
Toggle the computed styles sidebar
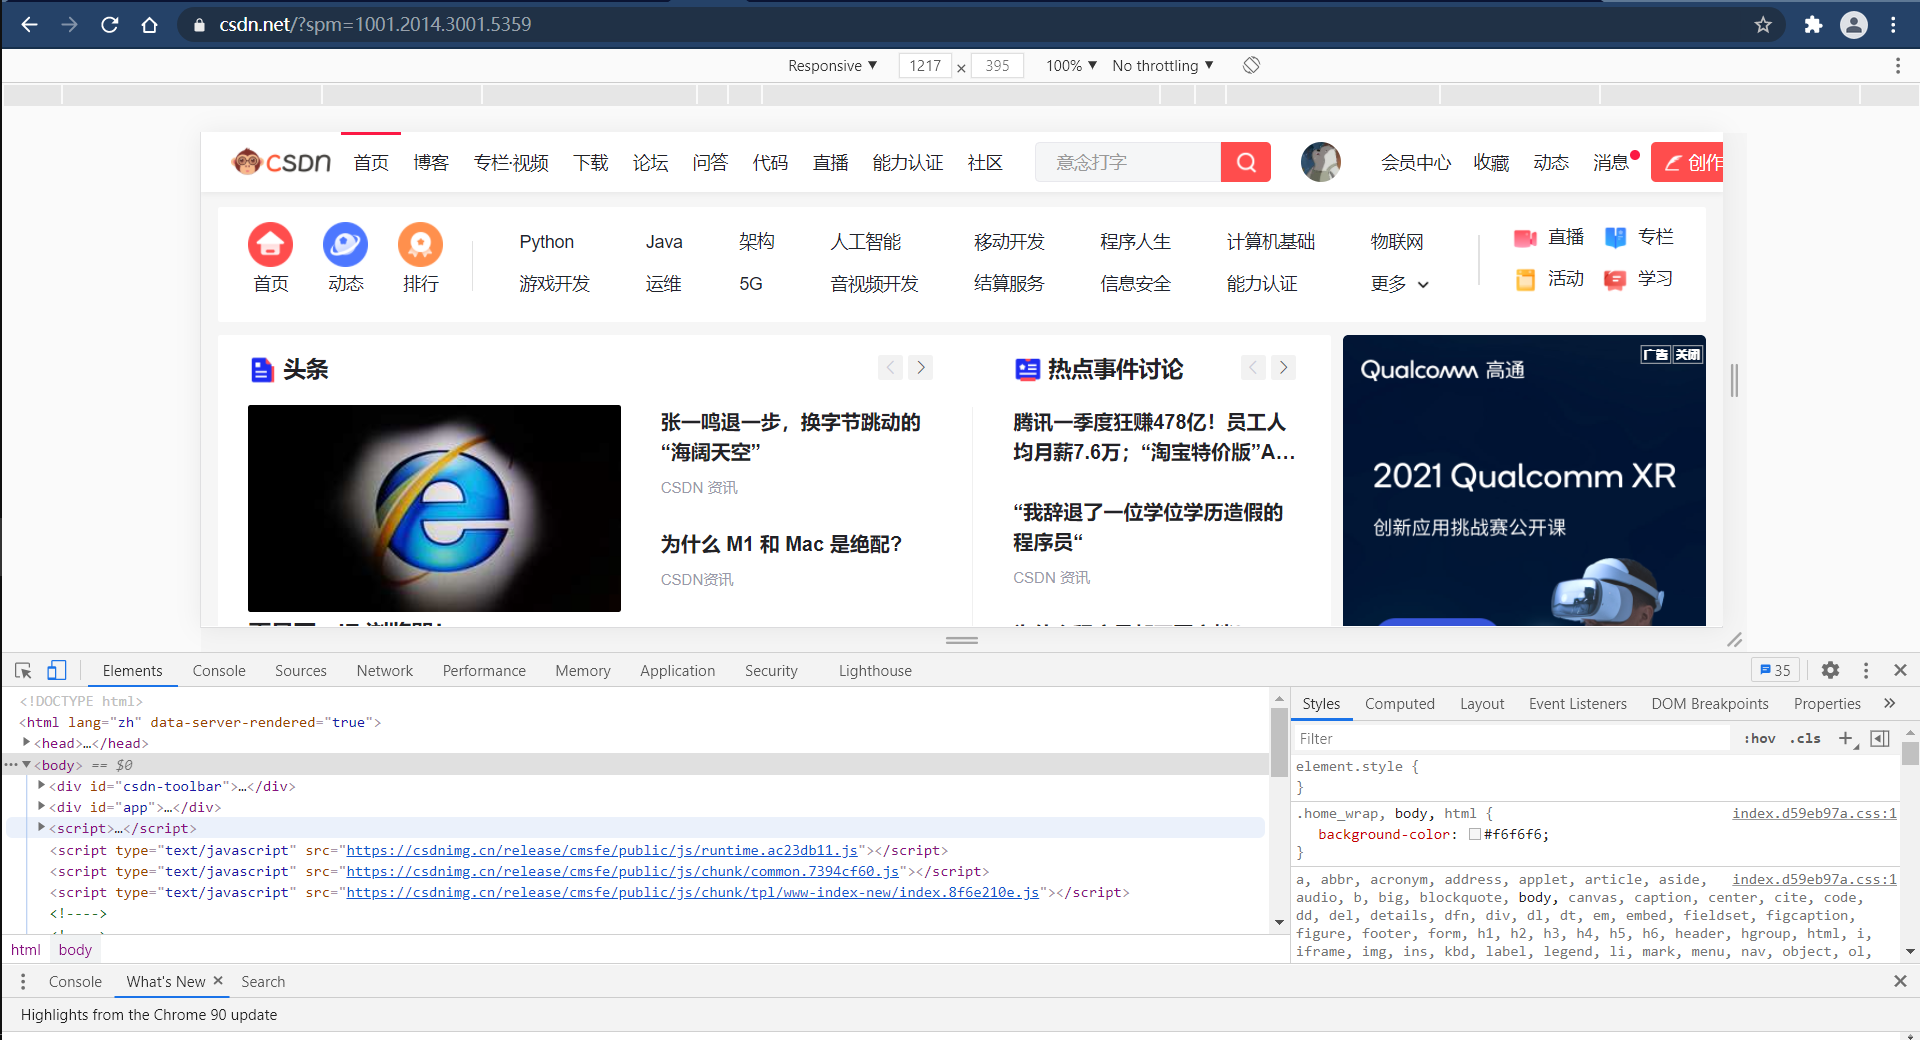1880,738
